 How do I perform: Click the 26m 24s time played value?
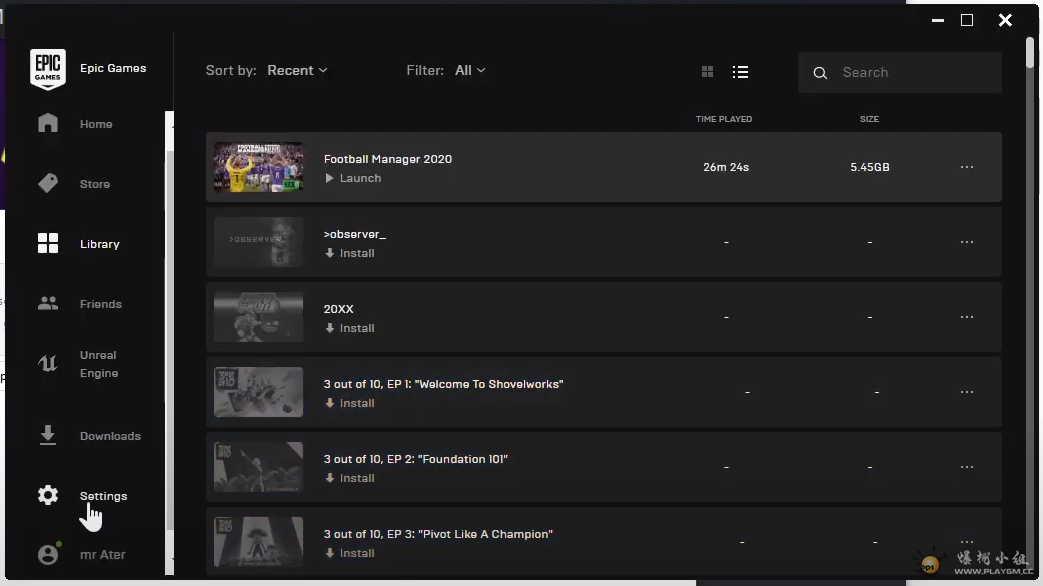coord(726,168)
